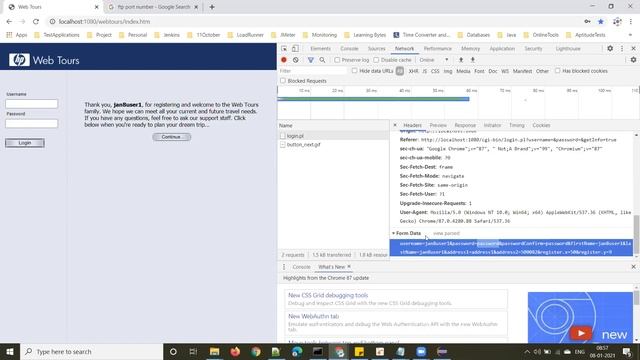Open the Timing tab of request
The image size is (640, 360).
pos(516,125)
